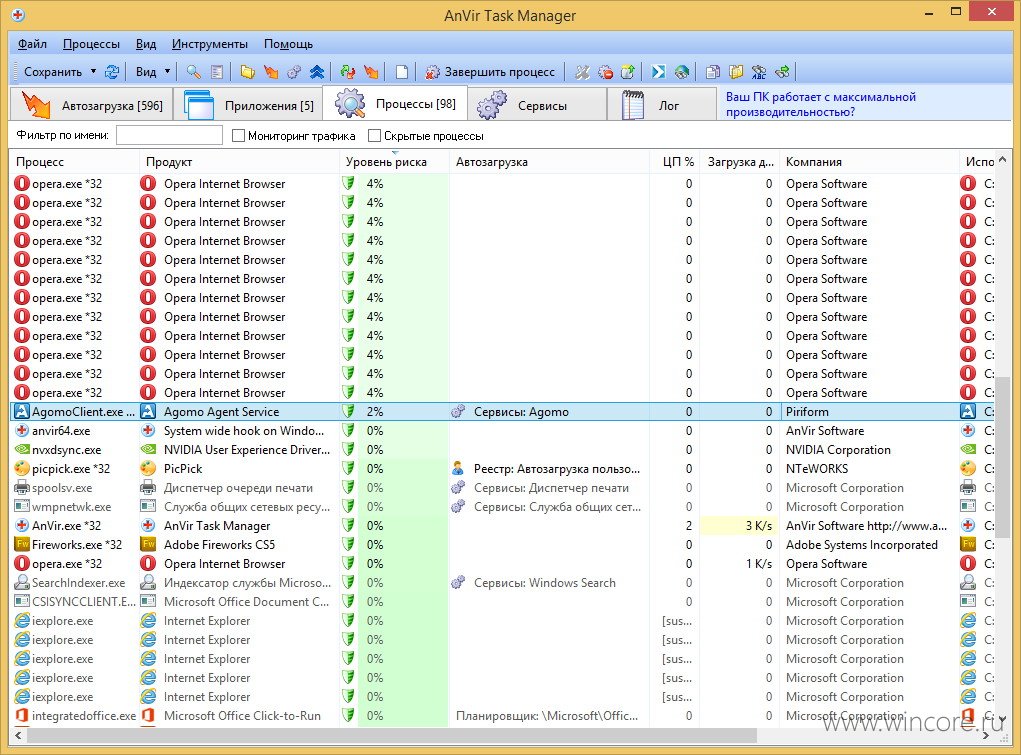Click the refresh icon next to Сохранить
Image resolution: width=1021 pixels, height=755 pixels.
click(112, 72)
